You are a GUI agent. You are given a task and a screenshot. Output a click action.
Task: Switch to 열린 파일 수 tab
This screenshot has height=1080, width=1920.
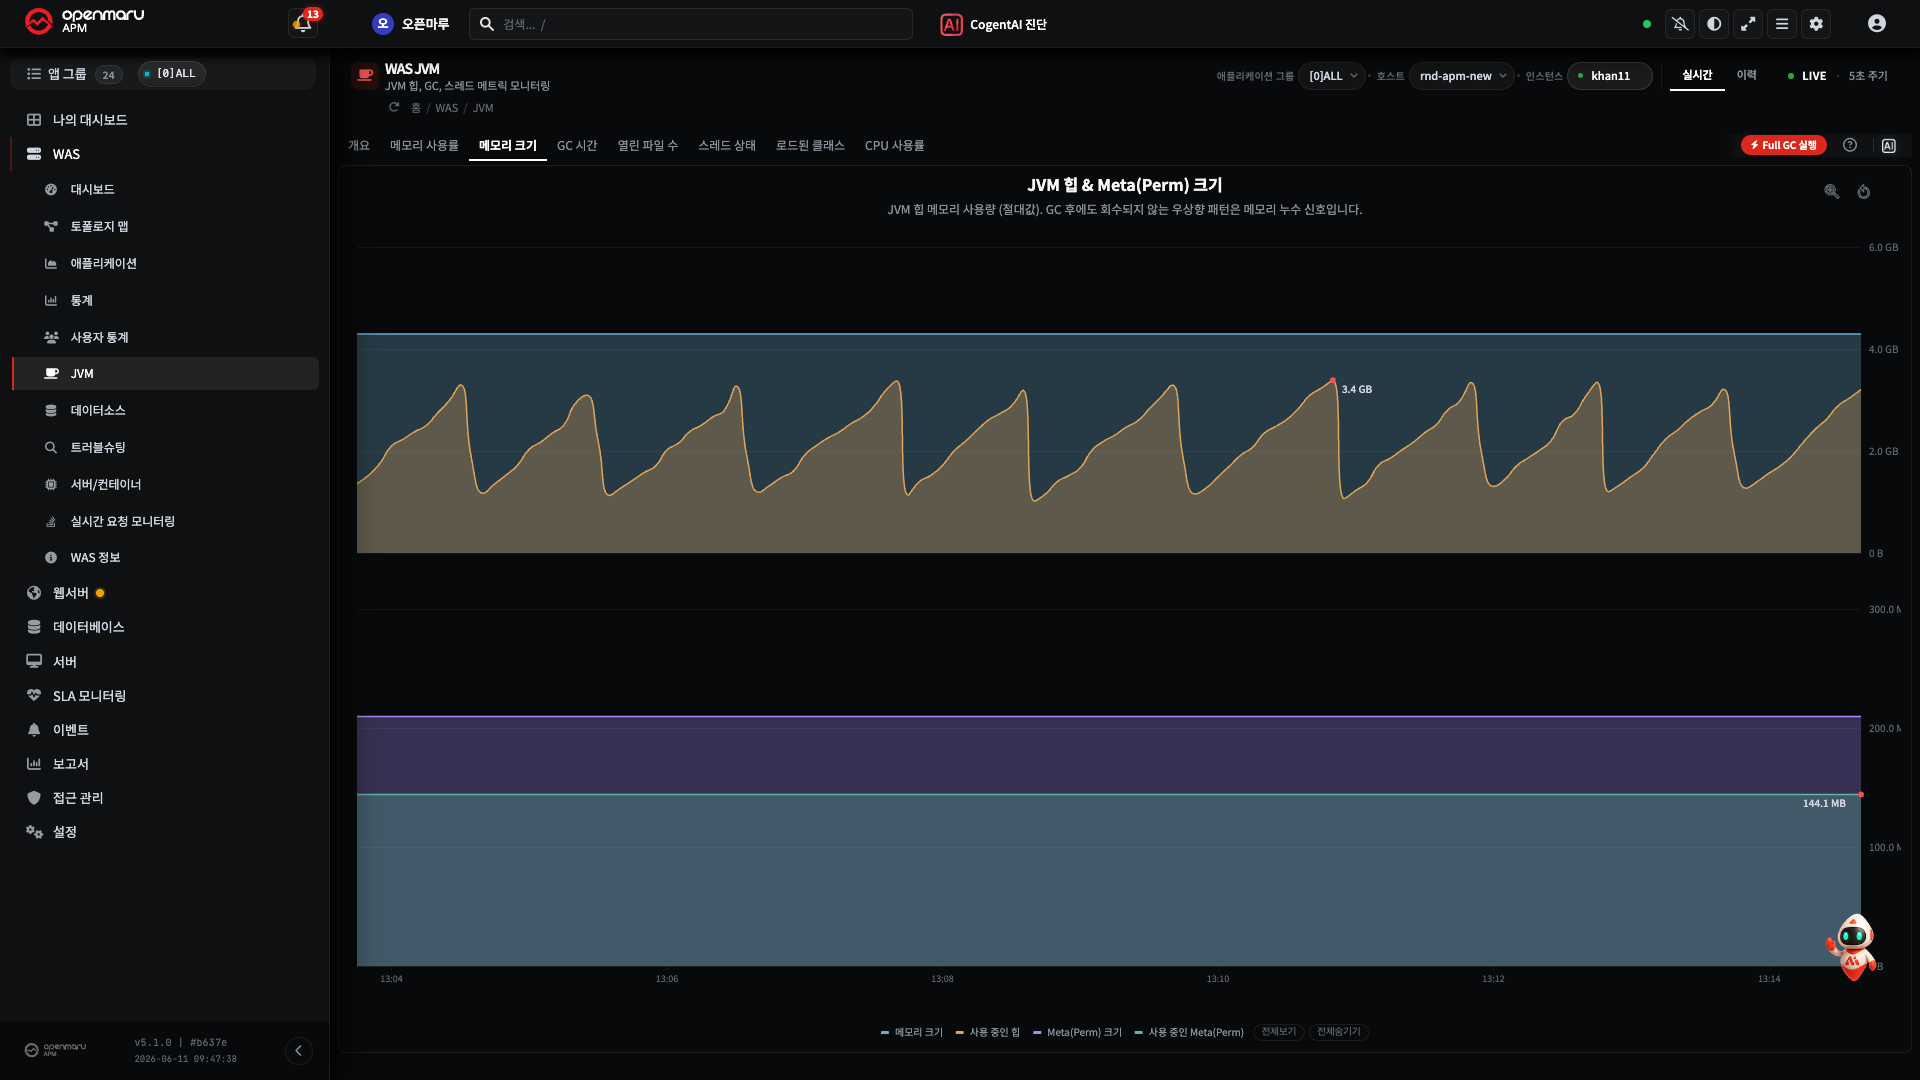pos(647,146)
